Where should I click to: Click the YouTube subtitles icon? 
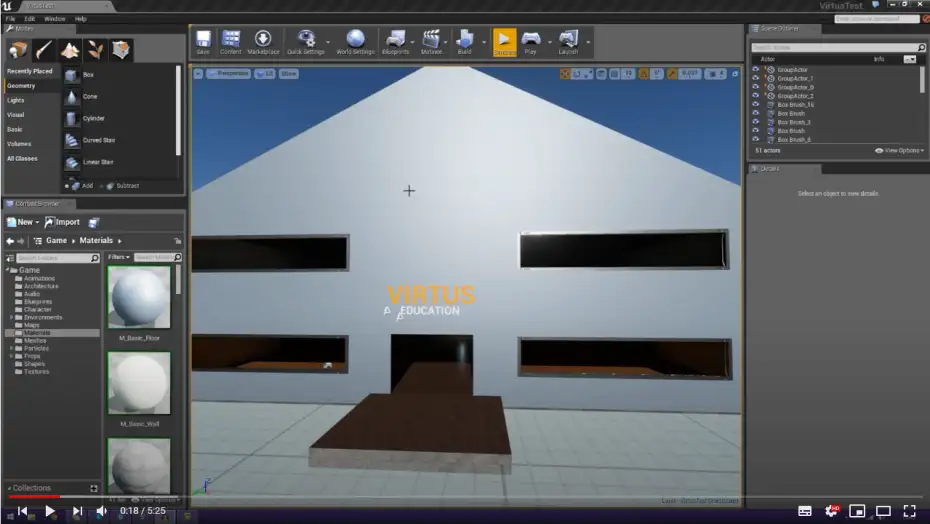tap(805, 511)
